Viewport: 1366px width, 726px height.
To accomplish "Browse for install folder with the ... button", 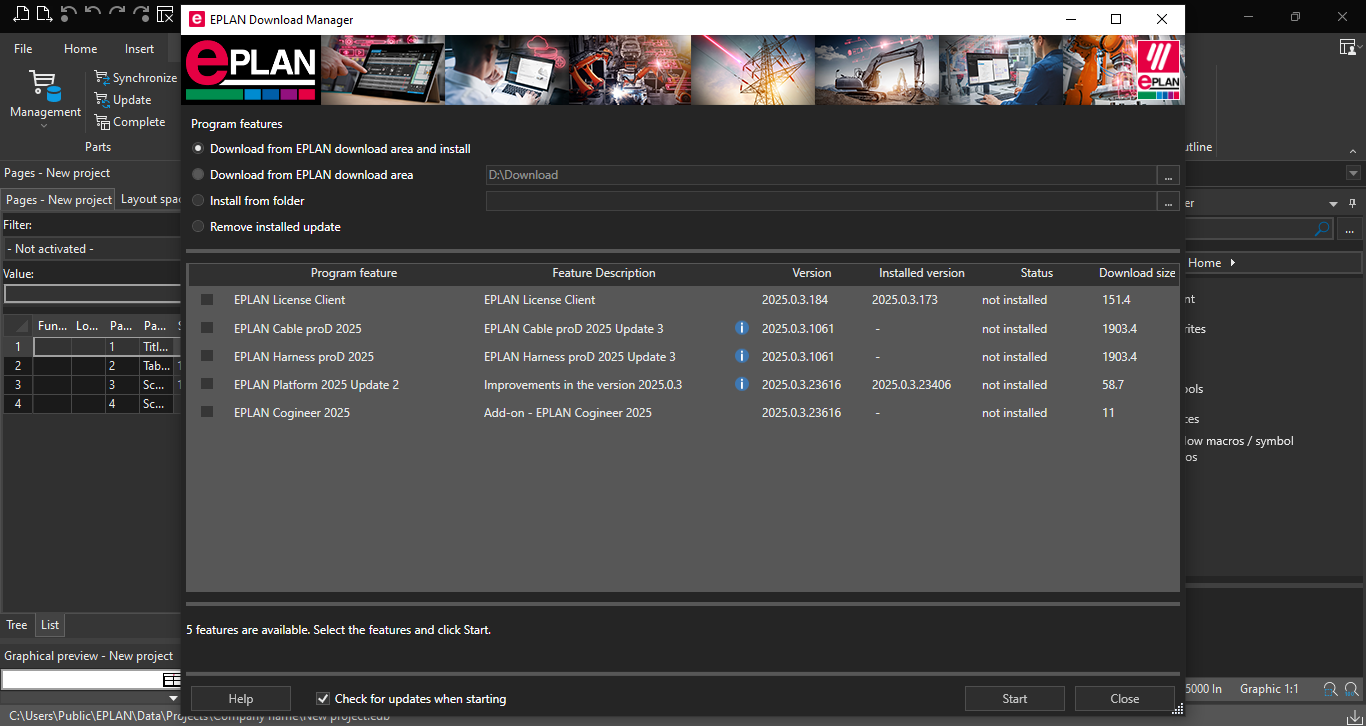I will [x=1168, y=201].
